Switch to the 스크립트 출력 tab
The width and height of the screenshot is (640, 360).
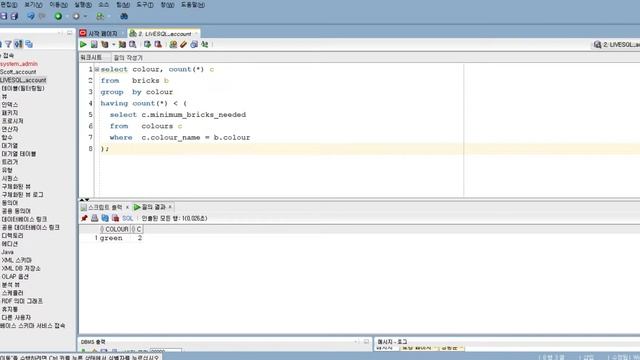[x=105, y=207]
